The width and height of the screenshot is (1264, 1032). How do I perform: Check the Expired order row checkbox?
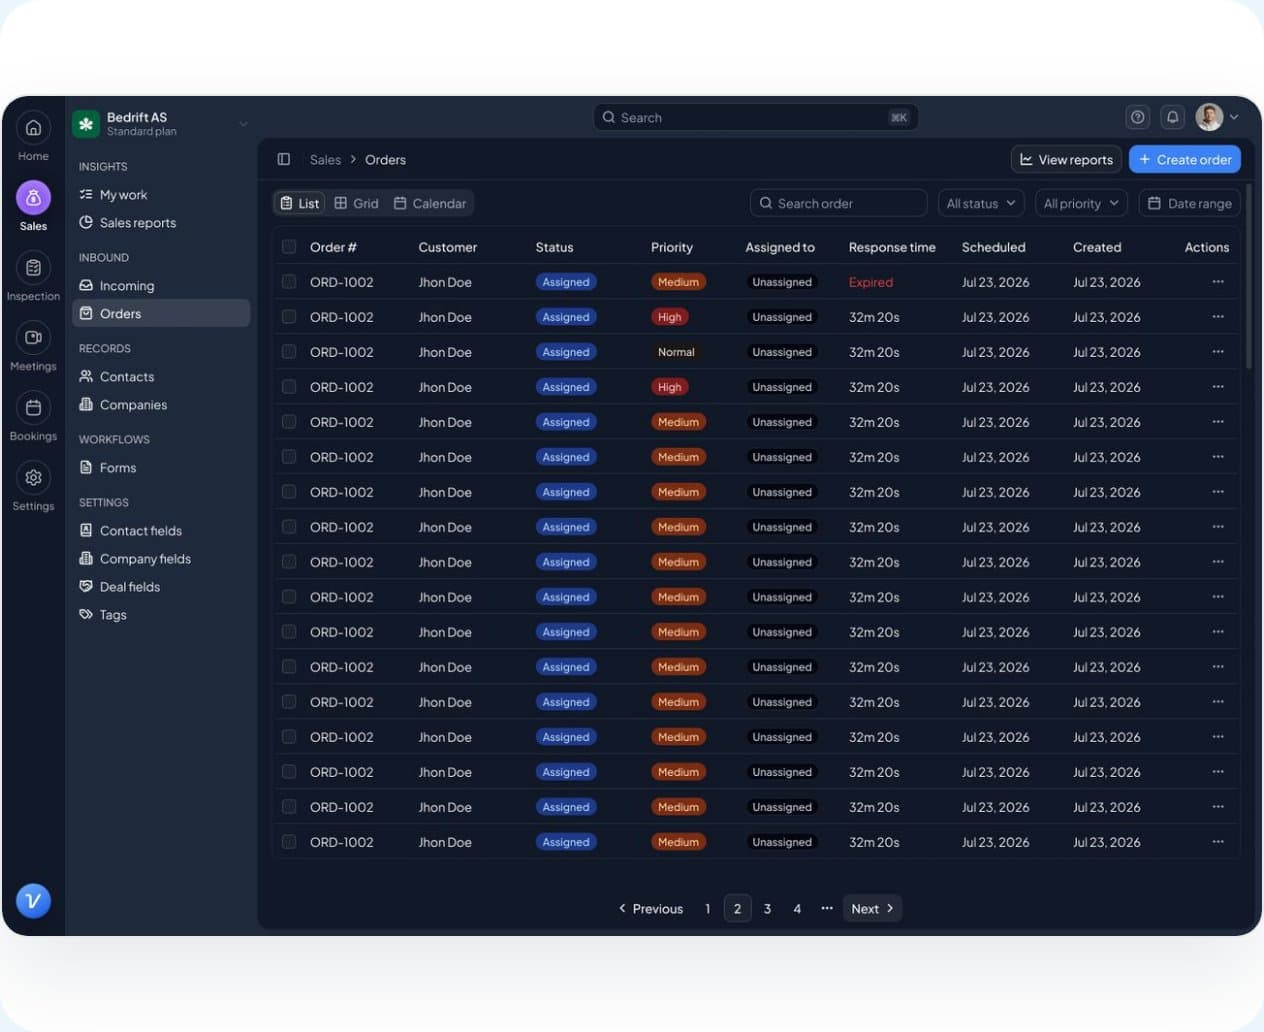click(x=289, y=282)
